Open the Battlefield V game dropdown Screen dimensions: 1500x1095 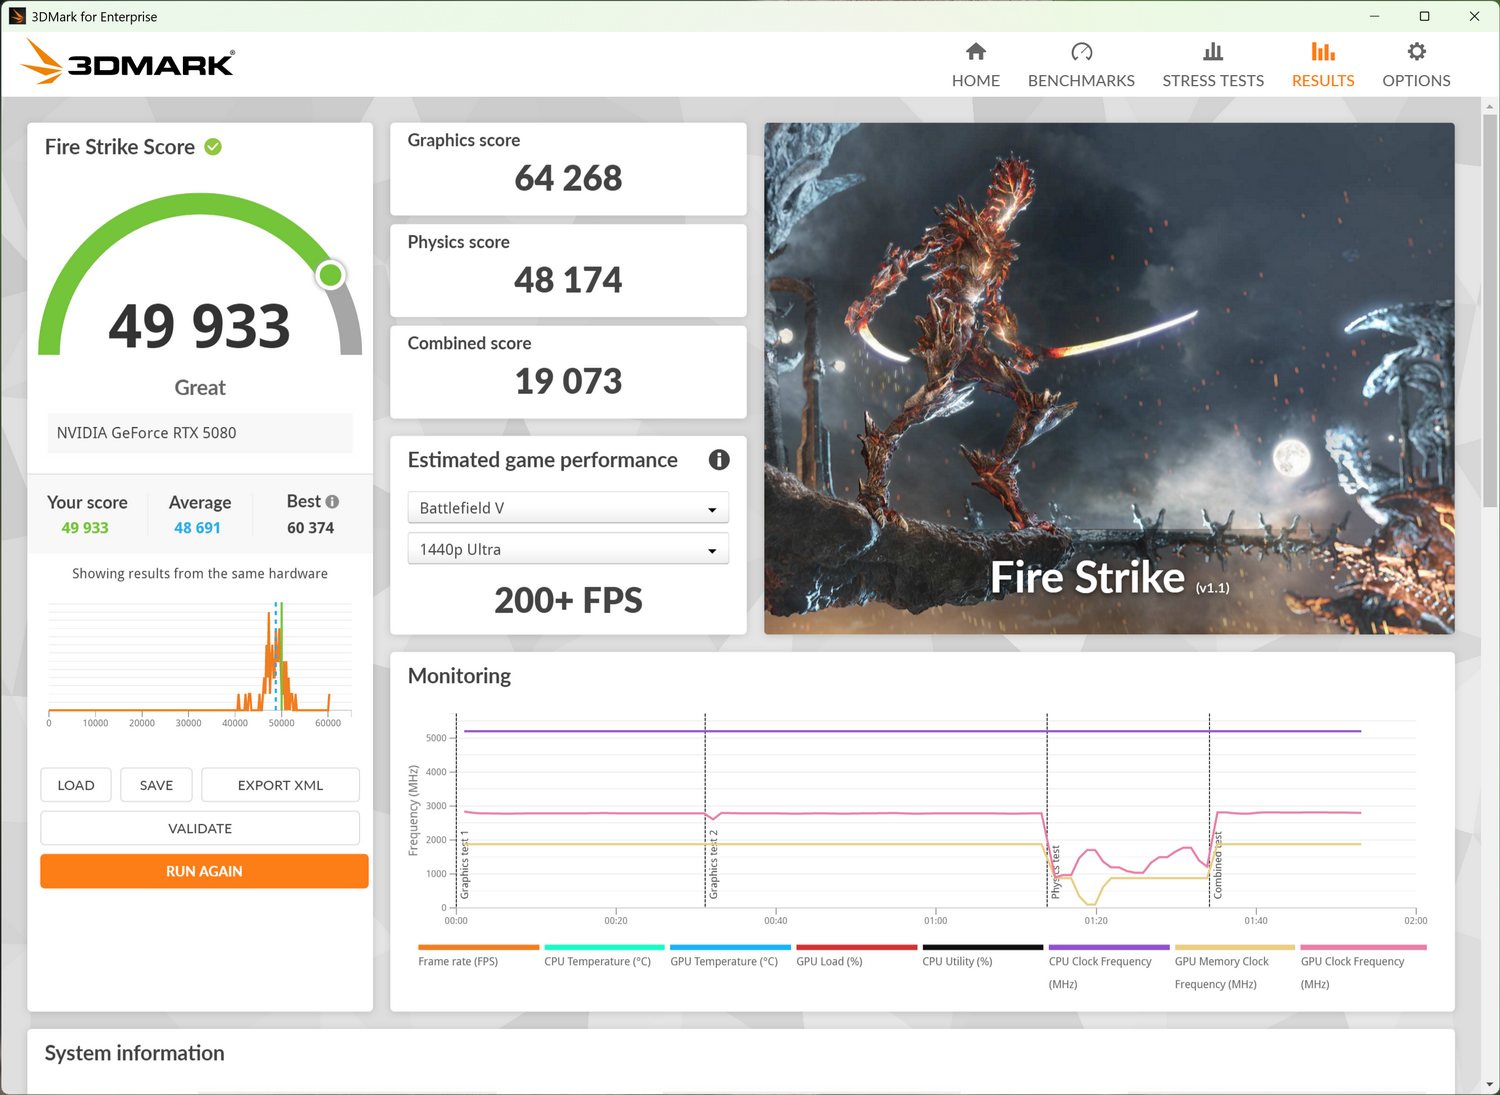pyautogui.click(x=567, y=507)
